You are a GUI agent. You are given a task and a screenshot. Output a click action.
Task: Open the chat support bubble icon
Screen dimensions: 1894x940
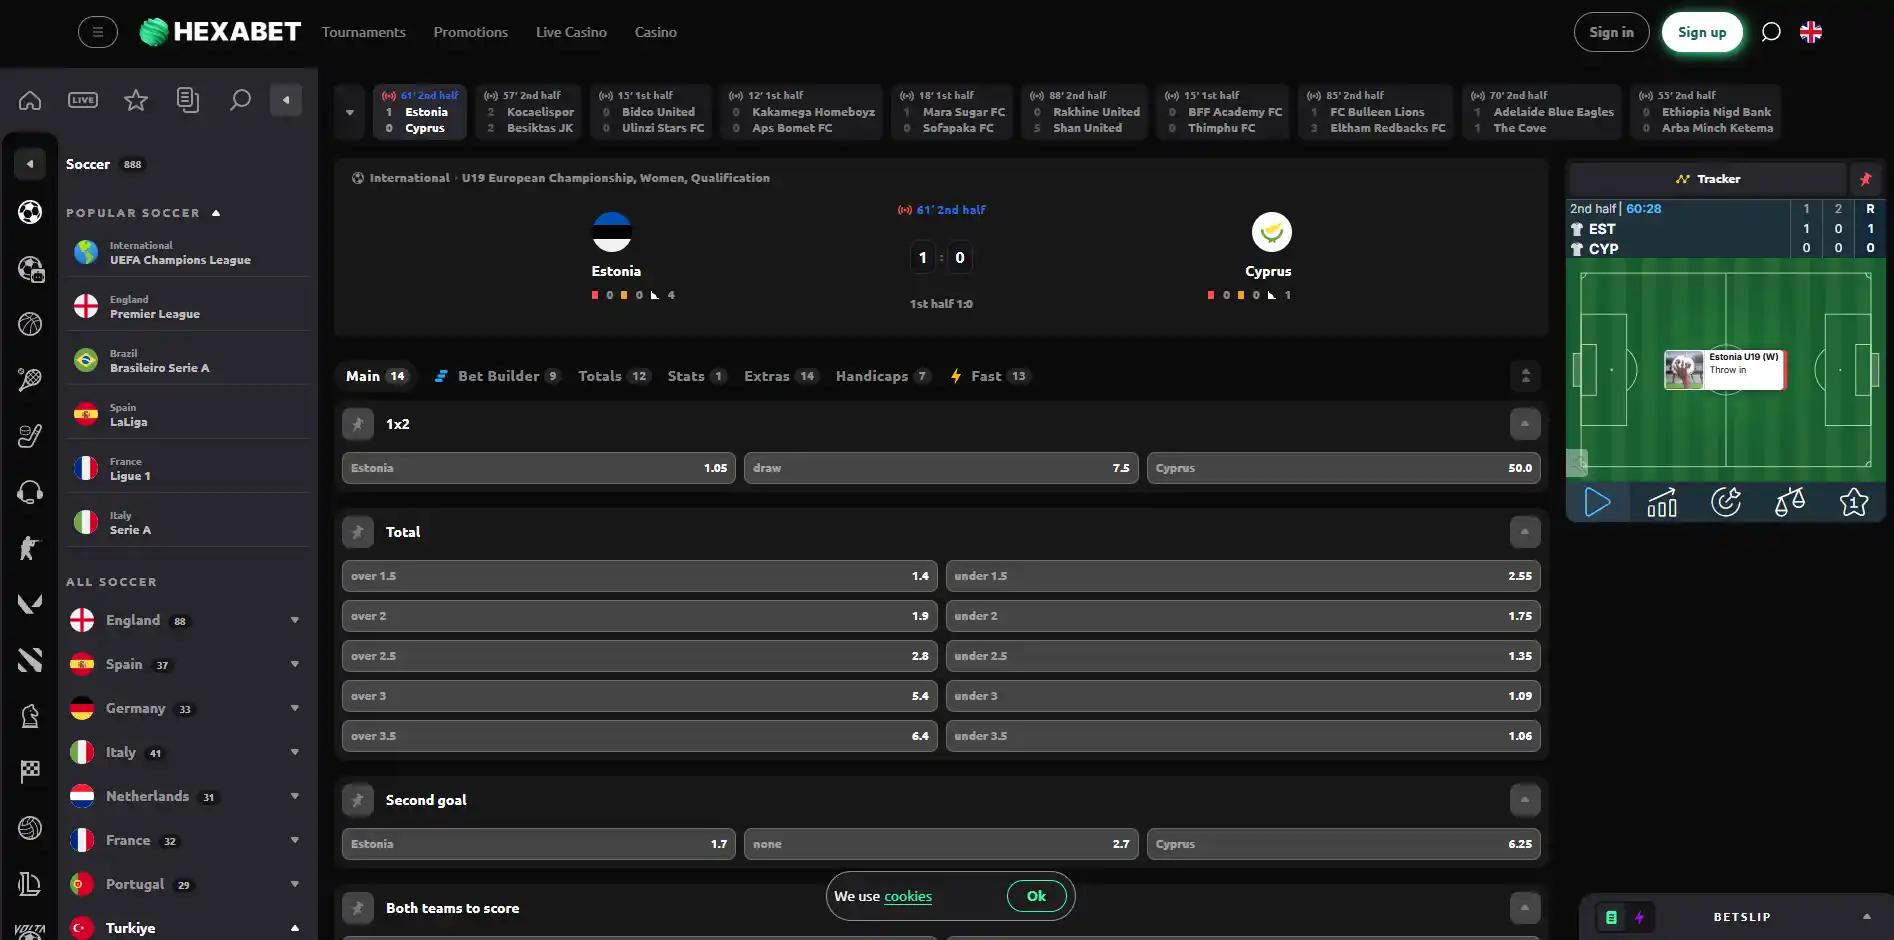coord(1771,32)
